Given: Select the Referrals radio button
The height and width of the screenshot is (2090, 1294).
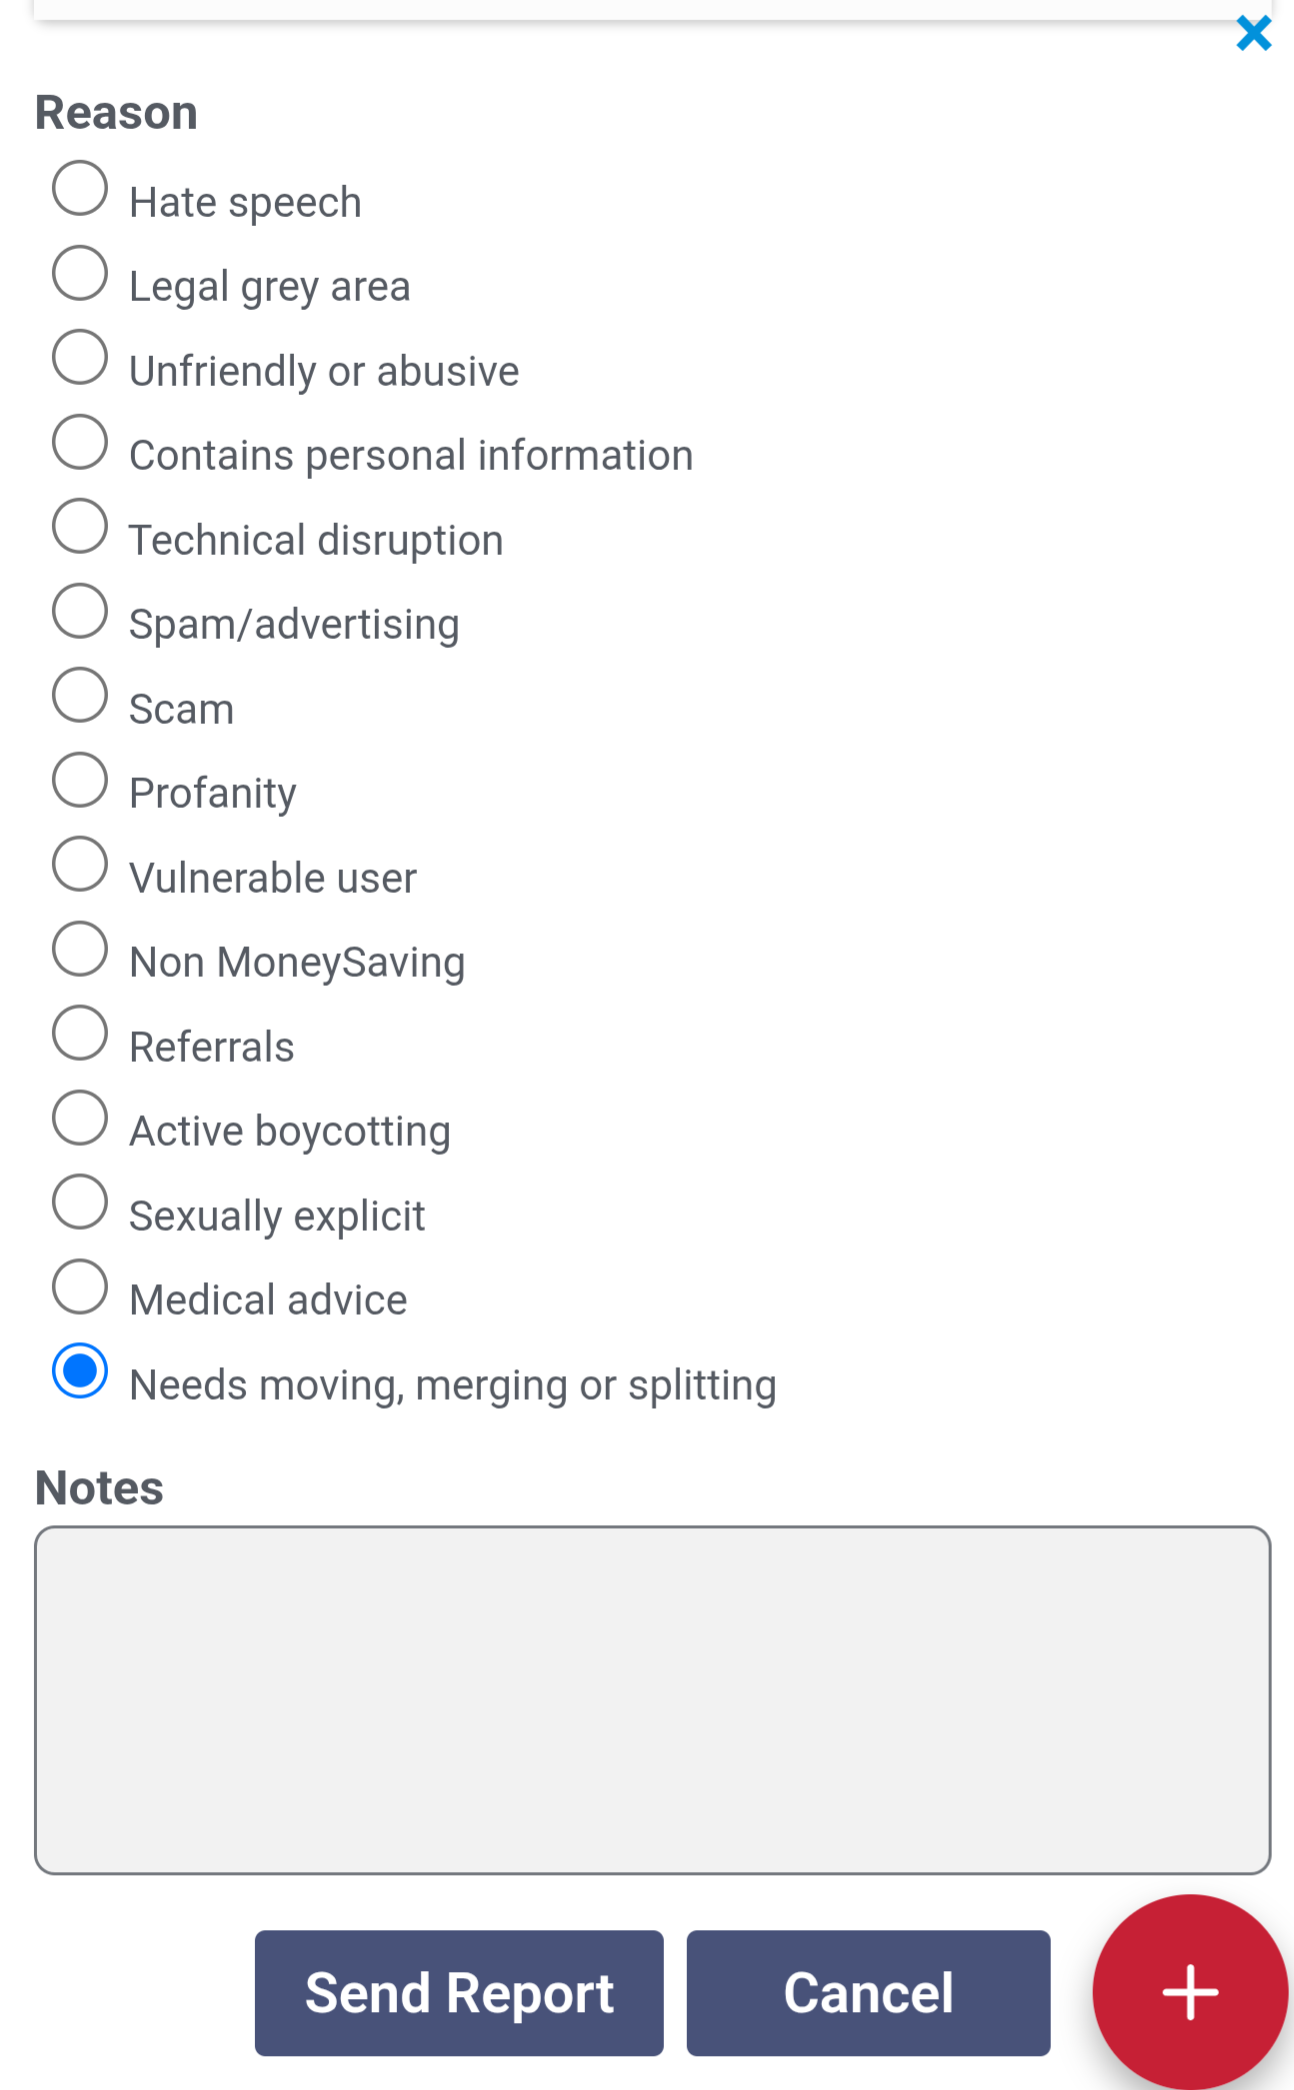Looking at the screenshot, I should [x=80, y=1033].
